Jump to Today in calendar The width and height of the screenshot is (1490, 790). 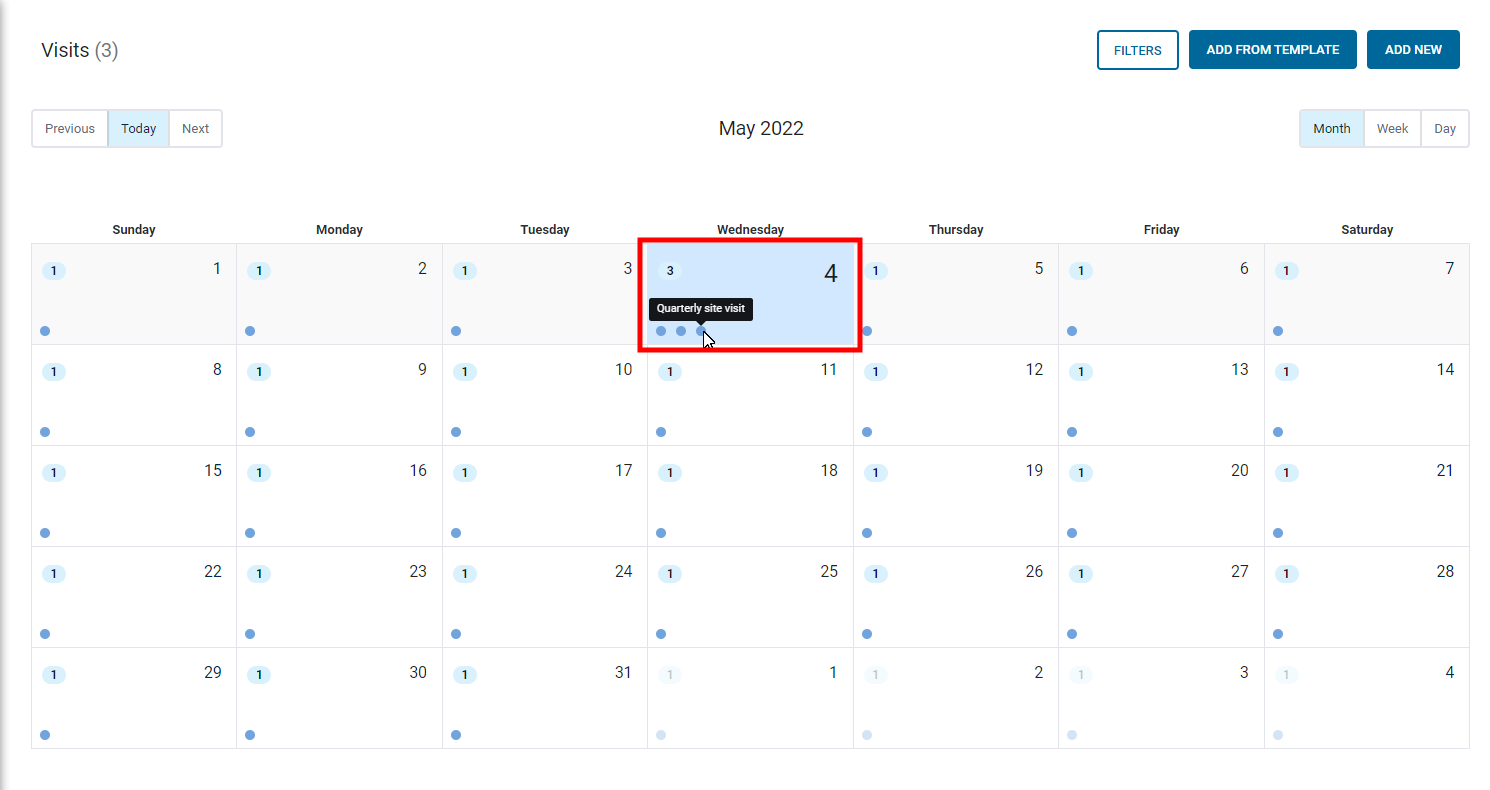[x=139, y=129]
